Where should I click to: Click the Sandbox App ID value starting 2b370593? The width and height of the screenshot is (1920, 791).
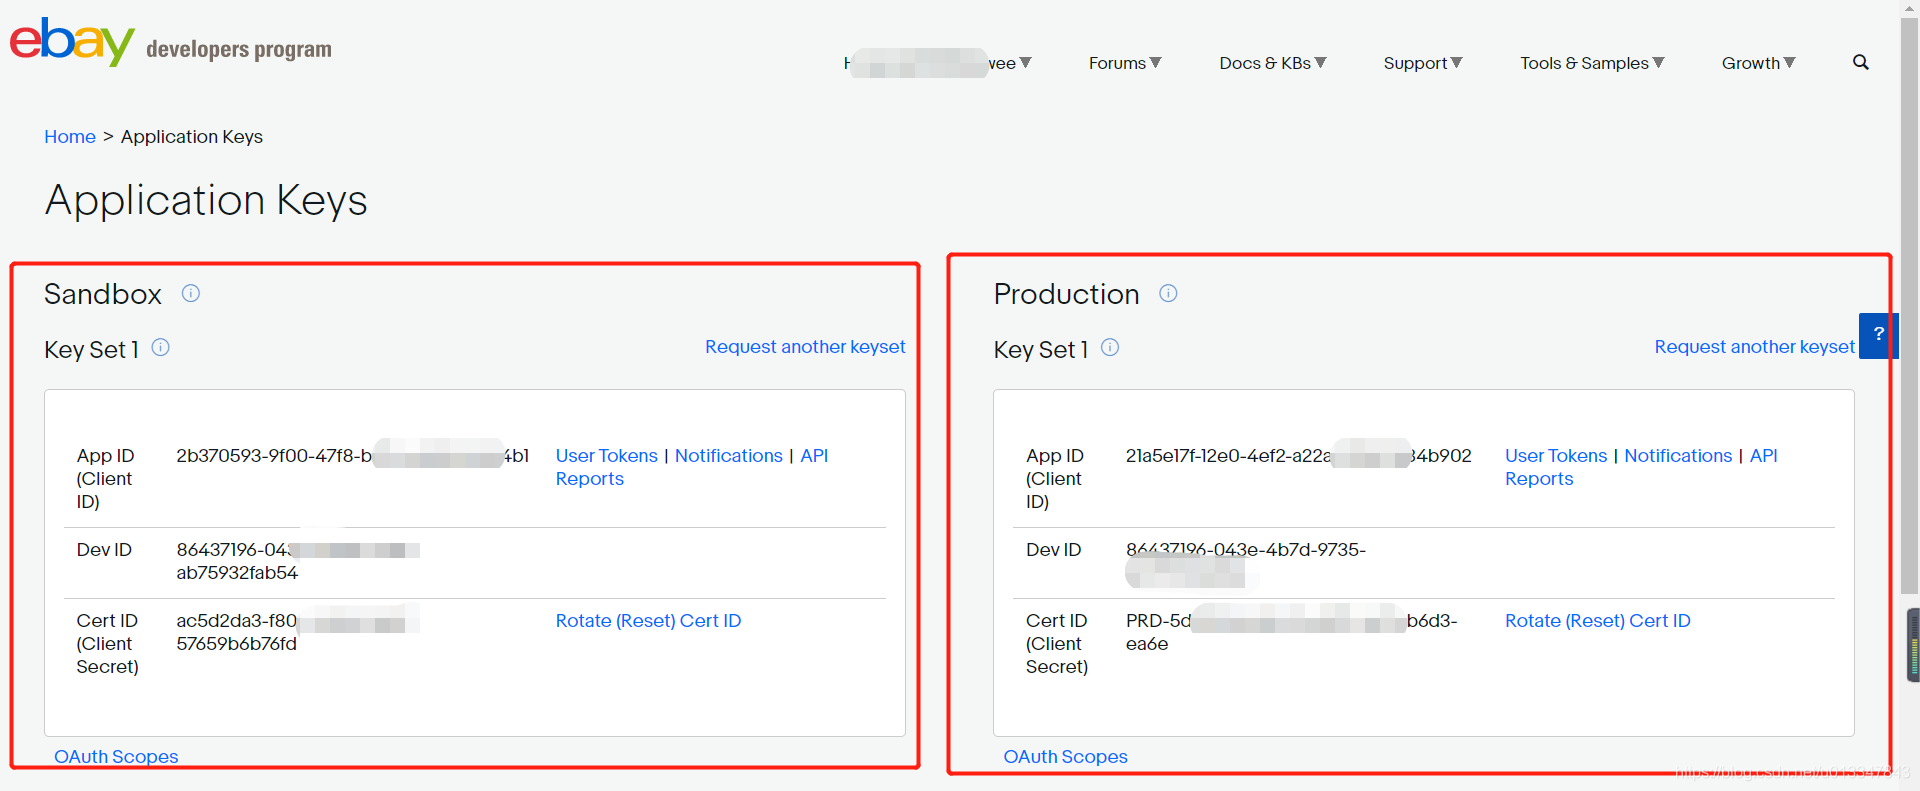(352, 455)
